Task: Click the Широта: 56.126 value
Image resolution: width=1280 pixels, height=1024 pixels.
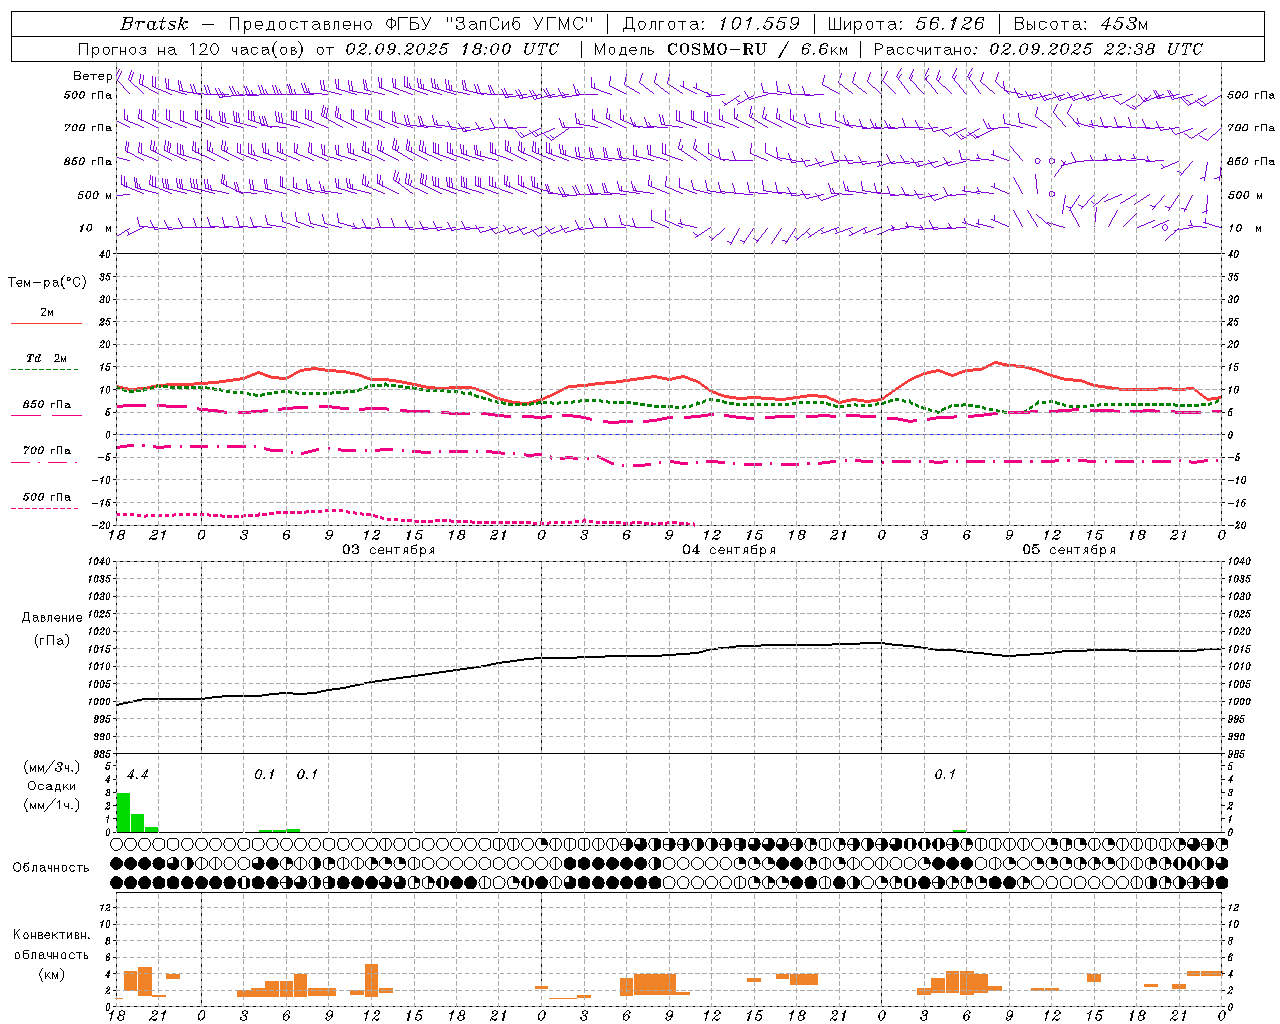Action: point(906,24)
